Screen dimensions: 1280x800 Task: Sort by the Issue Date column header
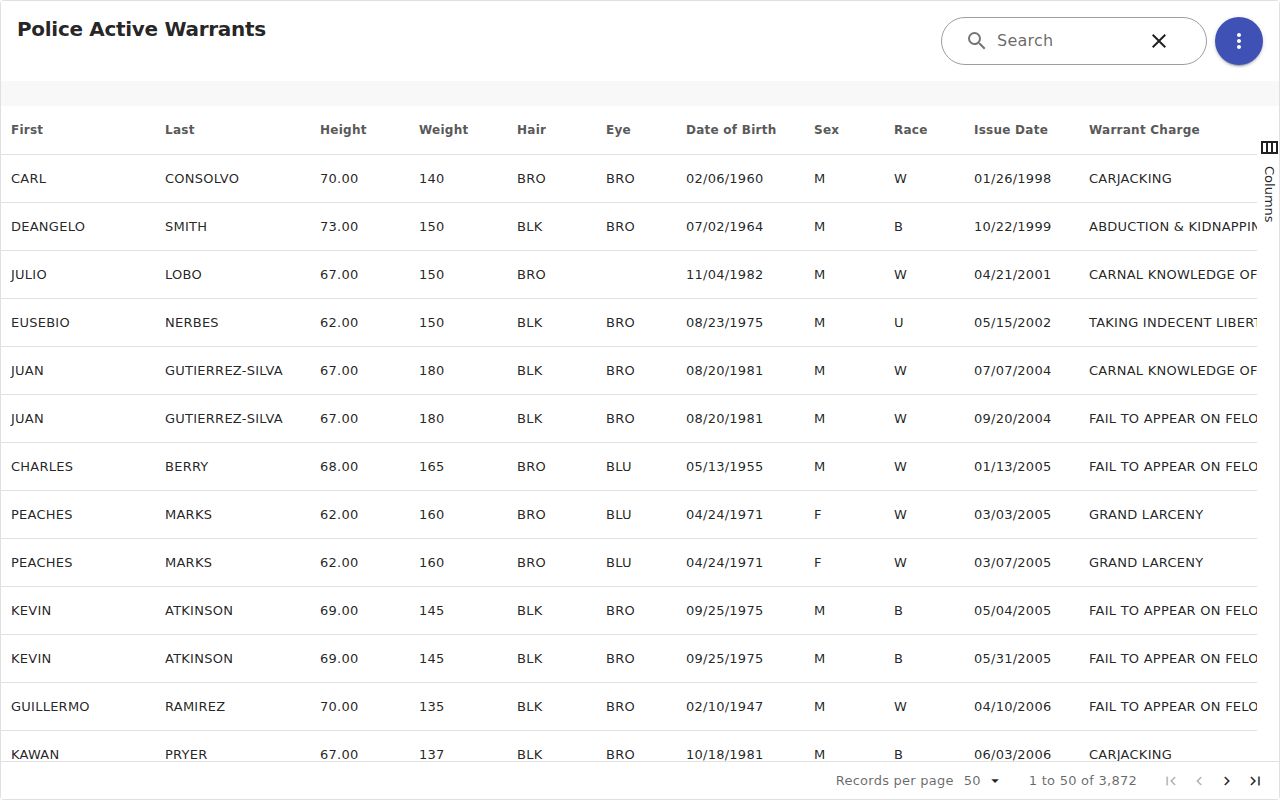tap(1011, 130)
